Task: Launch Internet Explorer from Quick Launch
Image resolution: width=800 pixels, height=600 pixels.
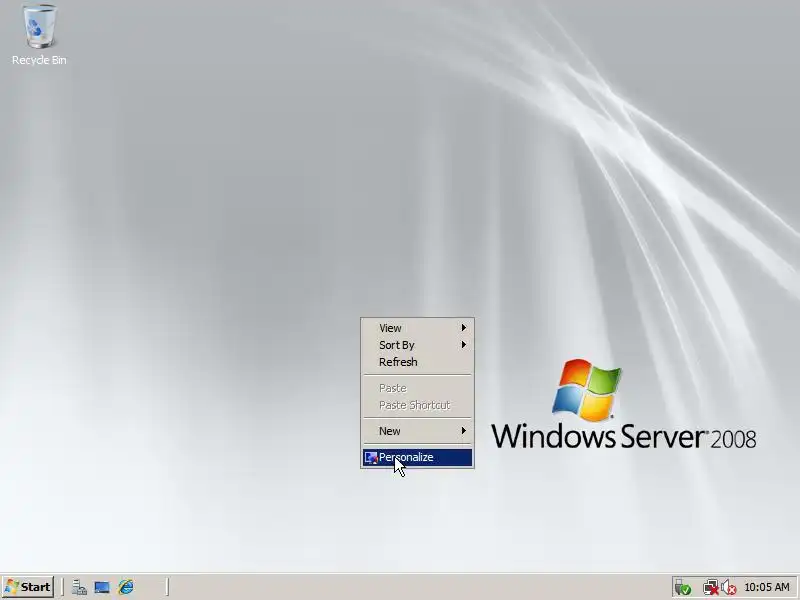Action: (x=126, y=587)
